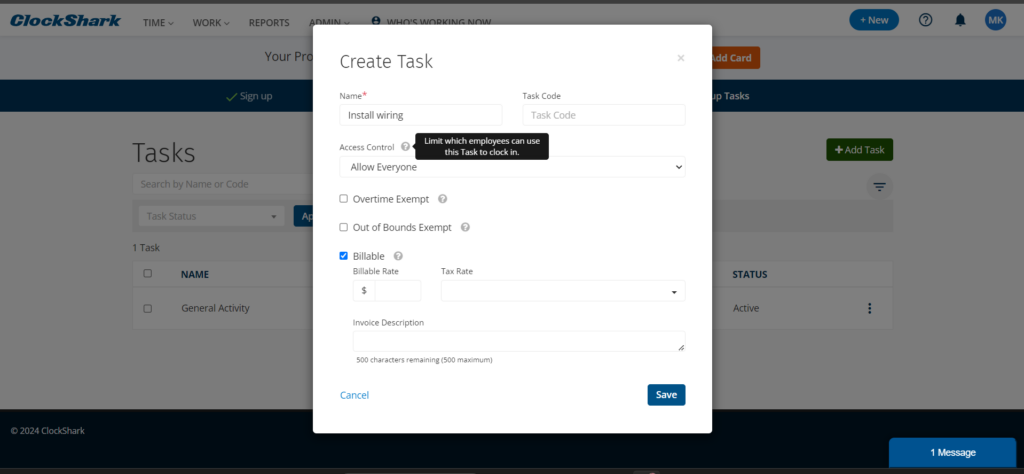Open Who's Working Now
1024x474 pixels.
pos(431,22)
